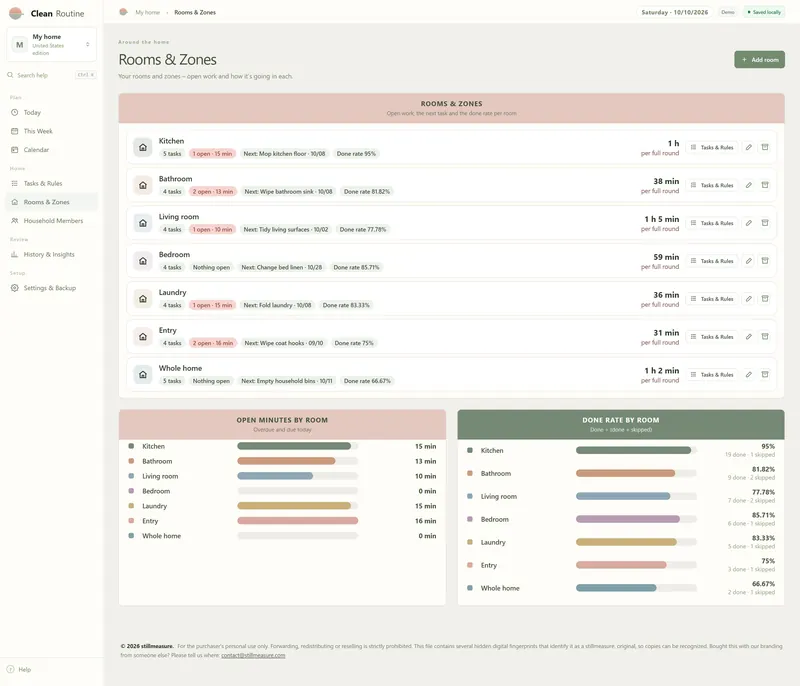Click 'Next: Wipe bathroom sink · 10/08' chip

coord(288,191)
